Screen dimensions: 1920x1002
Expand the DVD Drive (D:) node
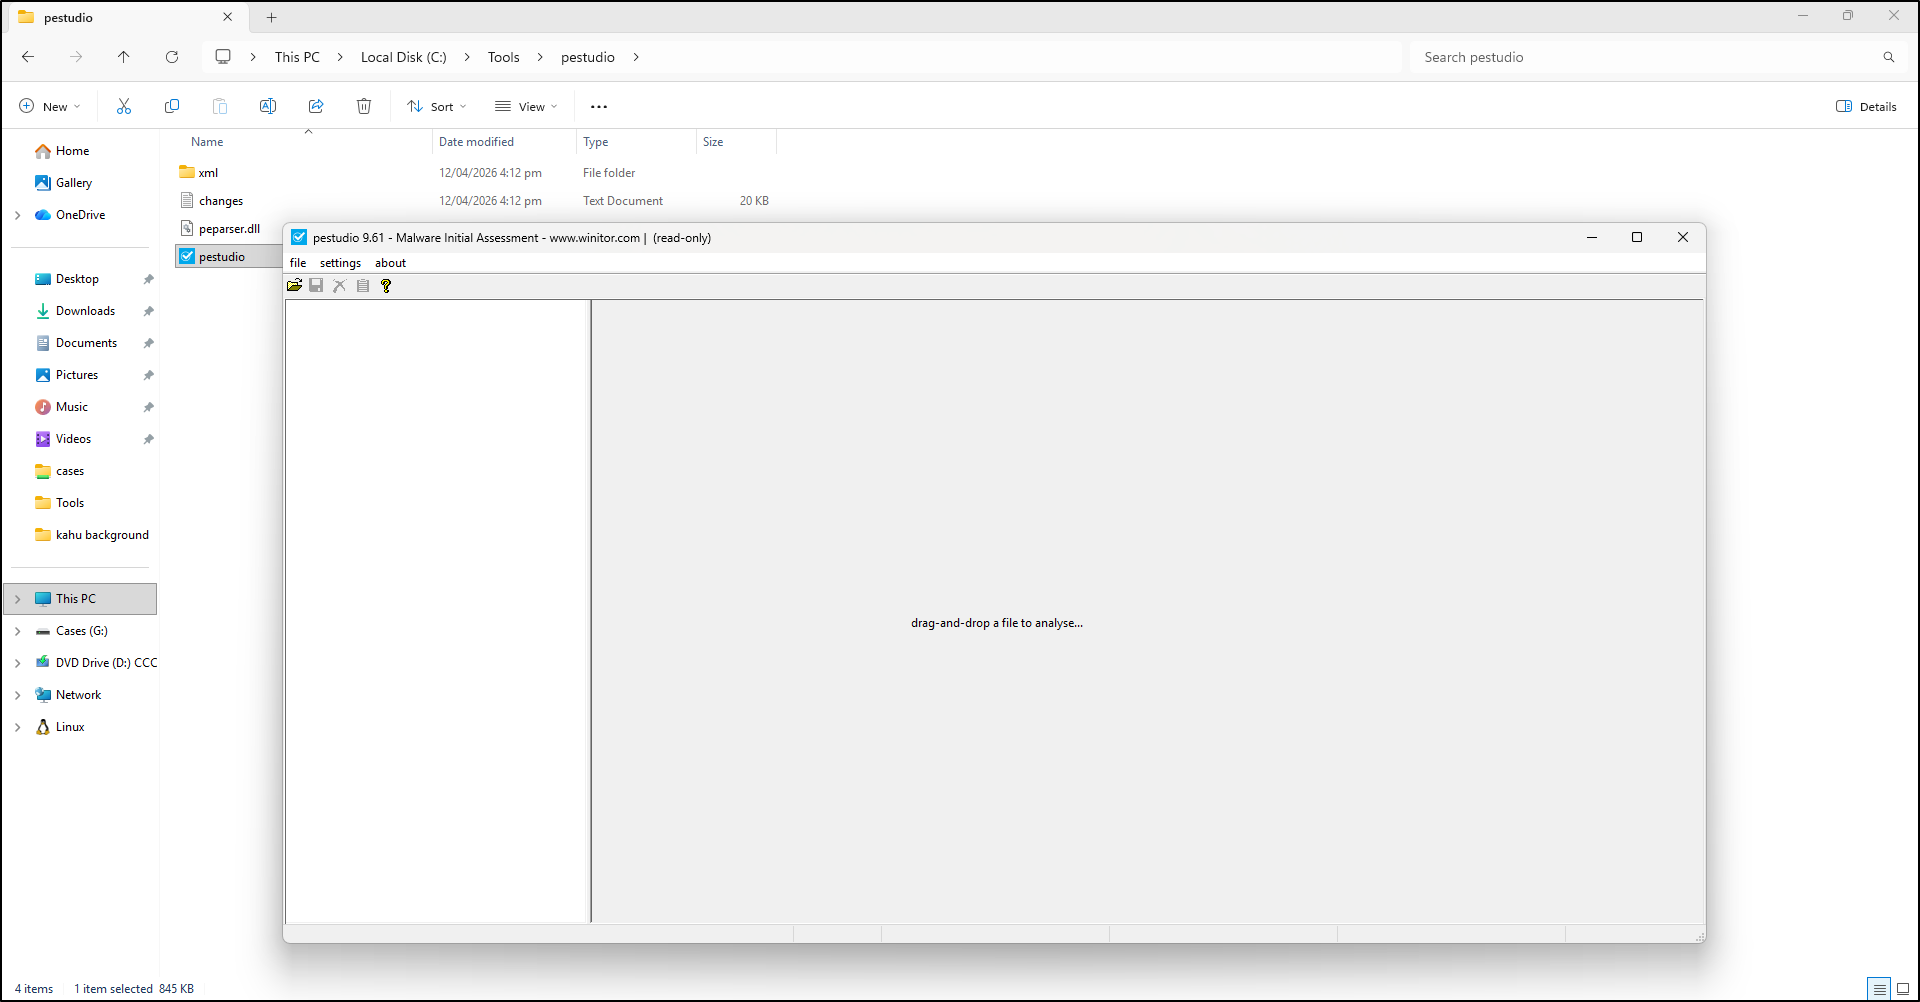click(x=18, y=663)
